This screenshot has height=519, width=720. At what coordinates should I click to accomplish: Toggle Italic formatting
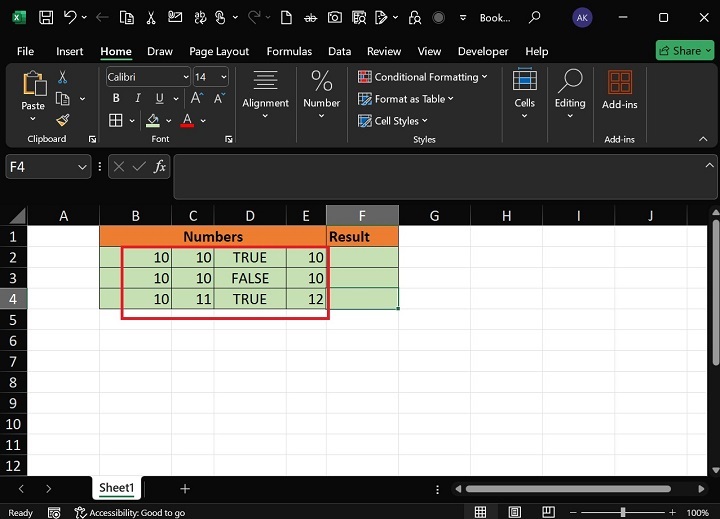pyautogui.click(x=138, y=98)
